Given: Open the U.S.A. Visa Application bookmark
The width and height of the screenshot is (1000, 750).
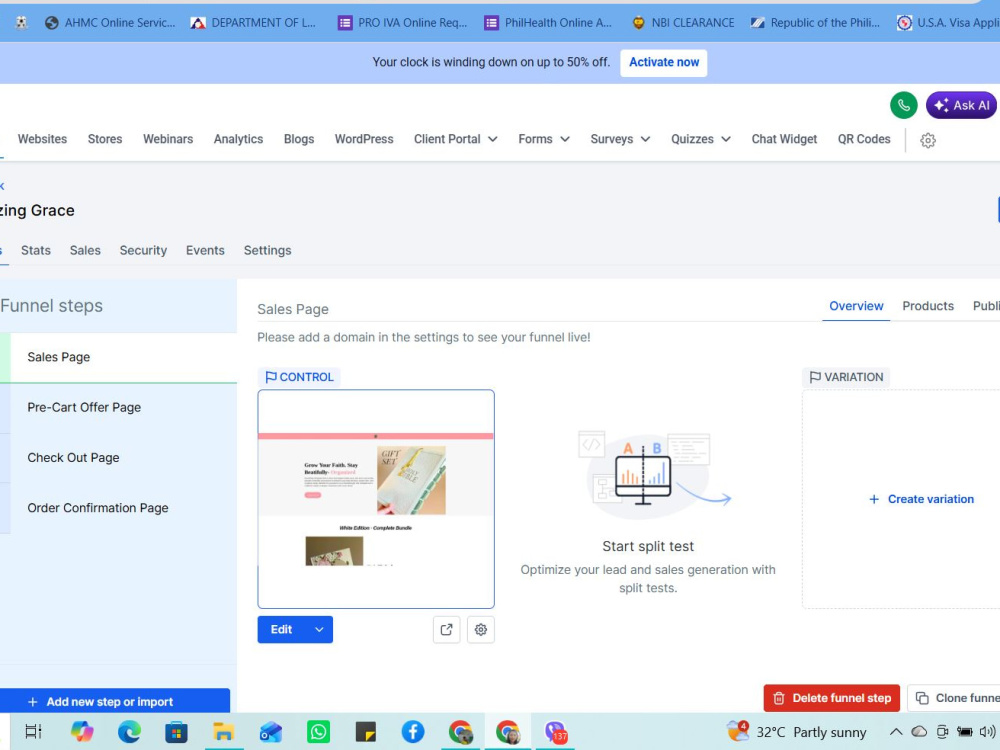Looking at the screenshot, I should coord(948,23).
